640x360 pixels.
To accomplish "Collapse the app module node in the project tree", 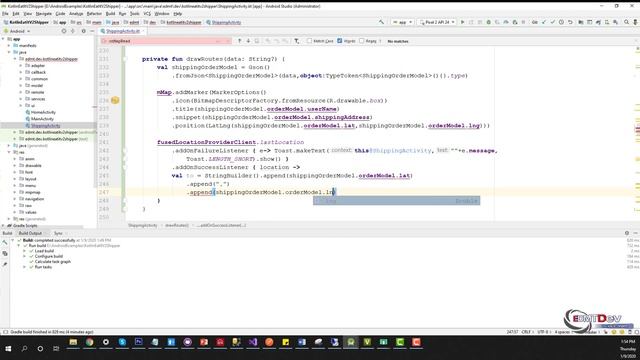I will (4, 39).
